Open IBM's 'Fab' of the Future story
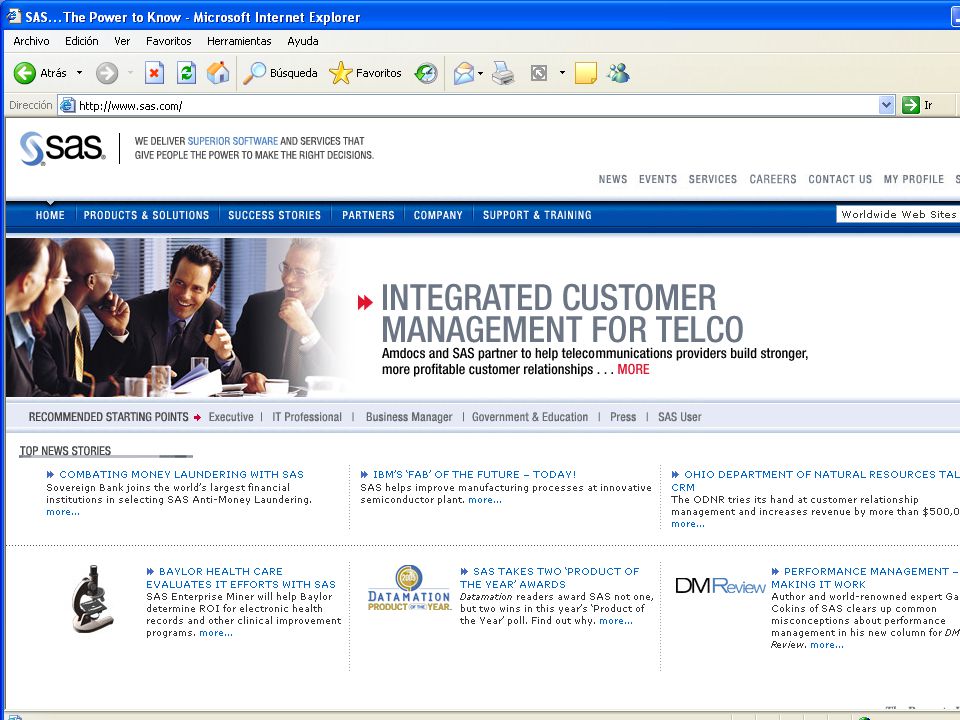The height and width of the screenshot is (720, 960). 474,474
